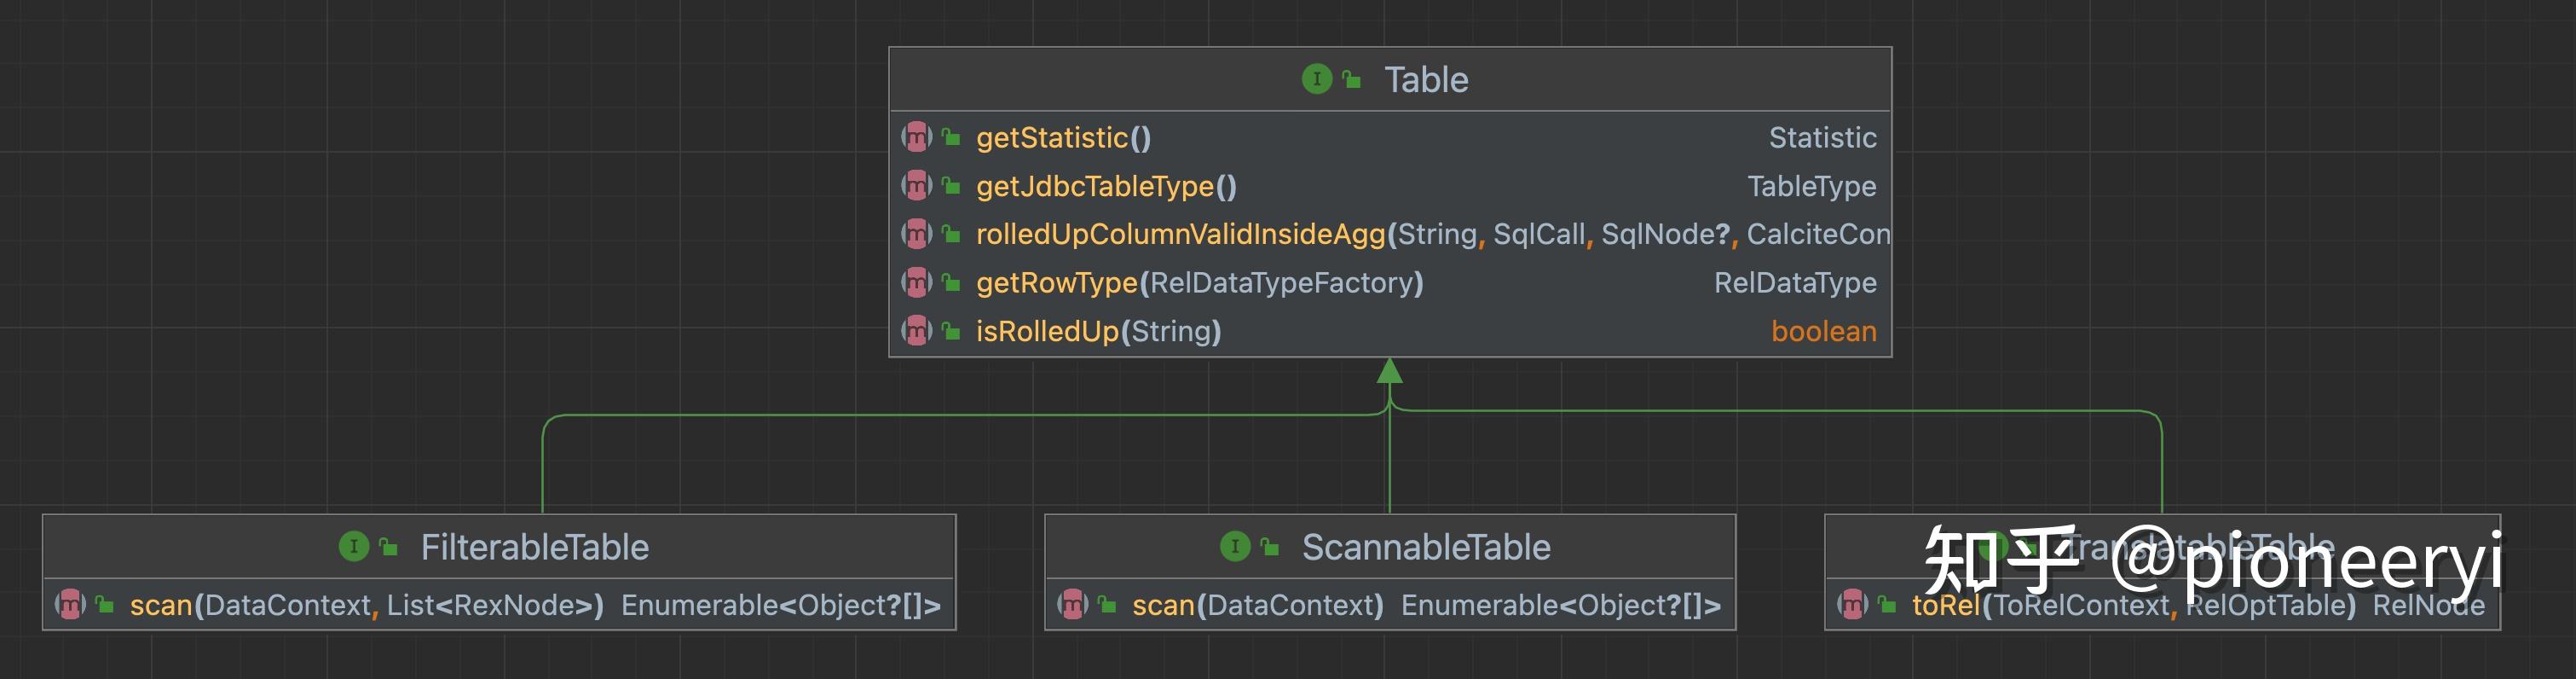This screenshot has width=2576, height=679.
Task: Click the interface icon beside Table title
Action: click(1316, 79)
